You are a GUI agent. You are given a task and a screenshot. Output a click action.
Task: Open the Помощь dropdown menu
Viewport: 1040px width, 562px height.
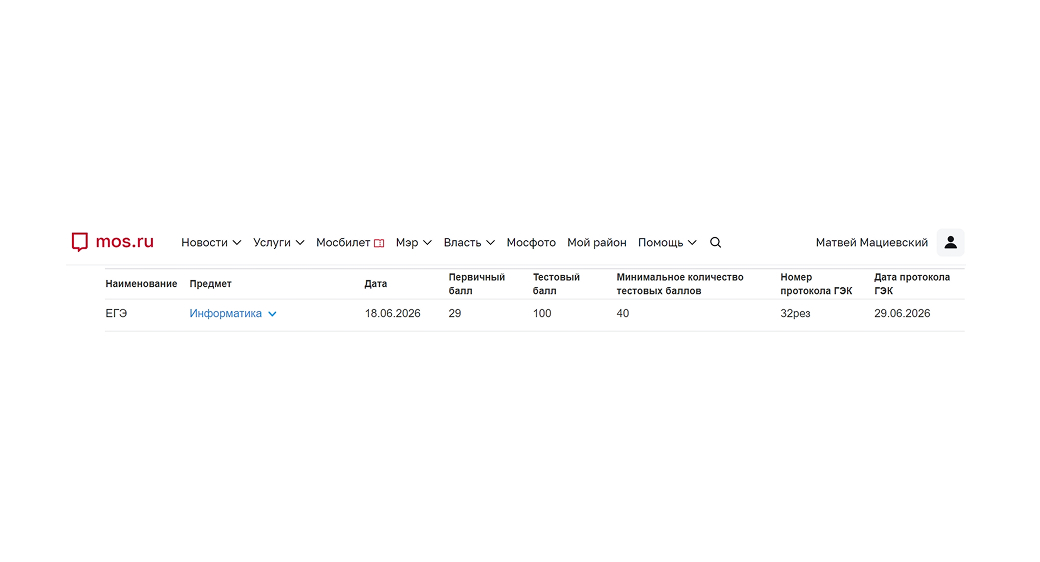click(667, 243)
